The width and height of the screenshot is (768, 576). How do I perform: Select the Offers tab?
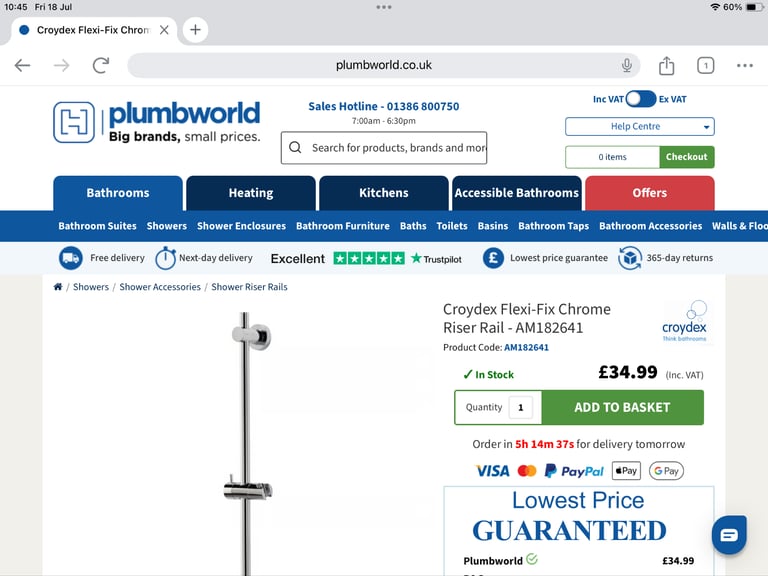pyautogui.click(x=649, y=193)
